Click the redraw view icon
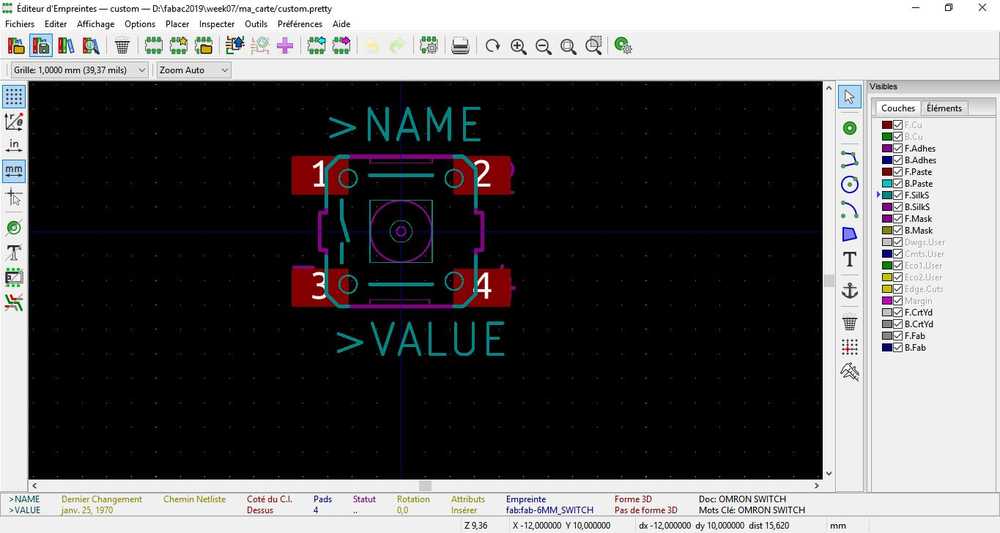The width and height of the screenshot is (1000, 533). 492,46
